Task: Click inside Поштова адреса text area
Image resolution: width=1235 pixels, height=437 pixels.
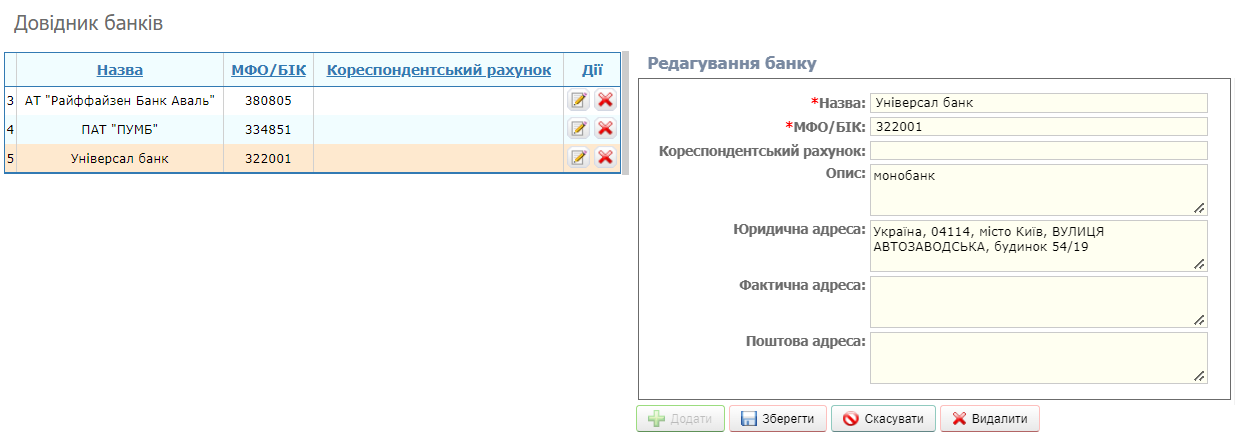Action: coord(1038,357)
